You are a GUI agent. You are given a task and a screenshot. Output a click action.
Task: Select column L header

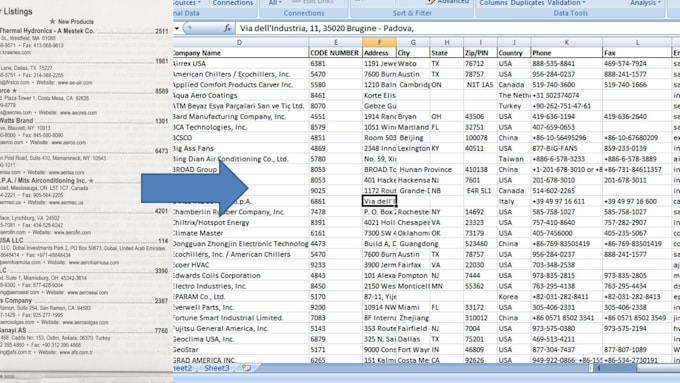tap(637, 42)
